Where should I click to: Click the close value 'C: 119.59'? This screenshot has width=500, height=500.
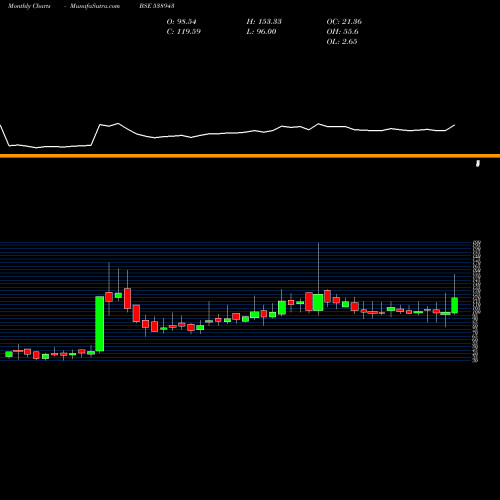184,32
